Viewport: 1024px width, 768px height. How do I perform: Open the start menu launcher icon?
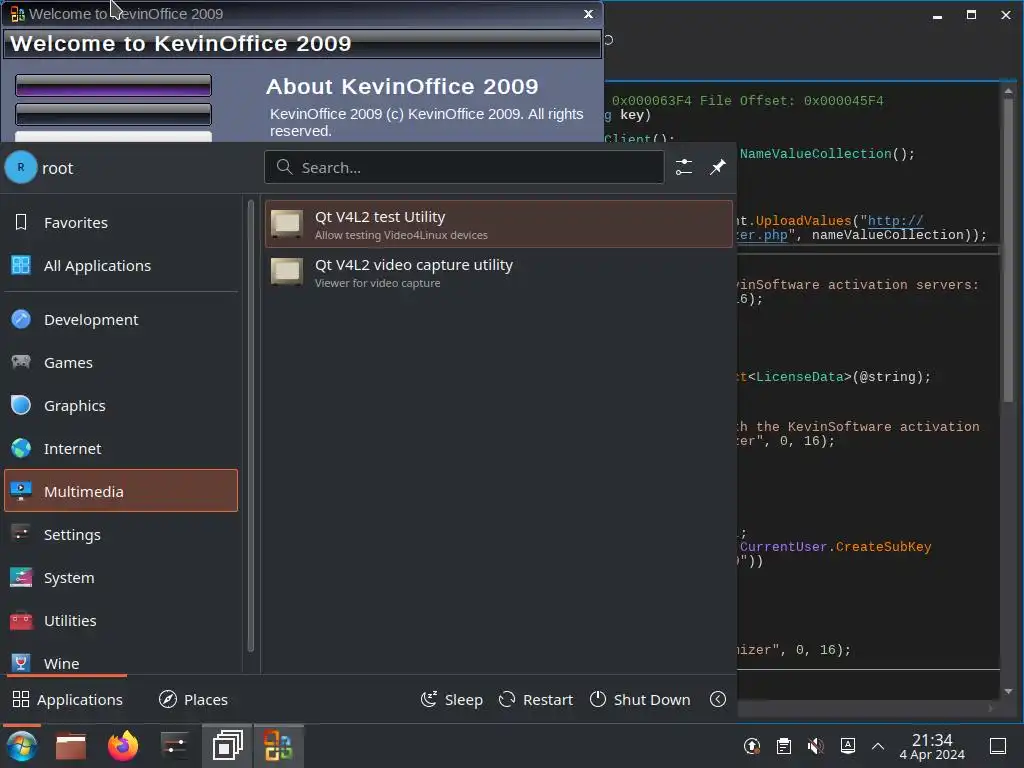(22, 746)
